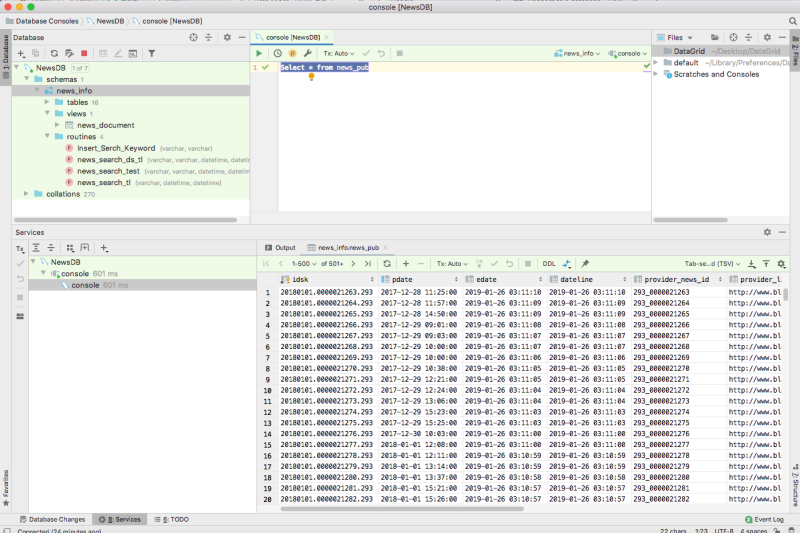Open Files view dropdown
This screenshot has height=533, width=800.
pos(675,37)
